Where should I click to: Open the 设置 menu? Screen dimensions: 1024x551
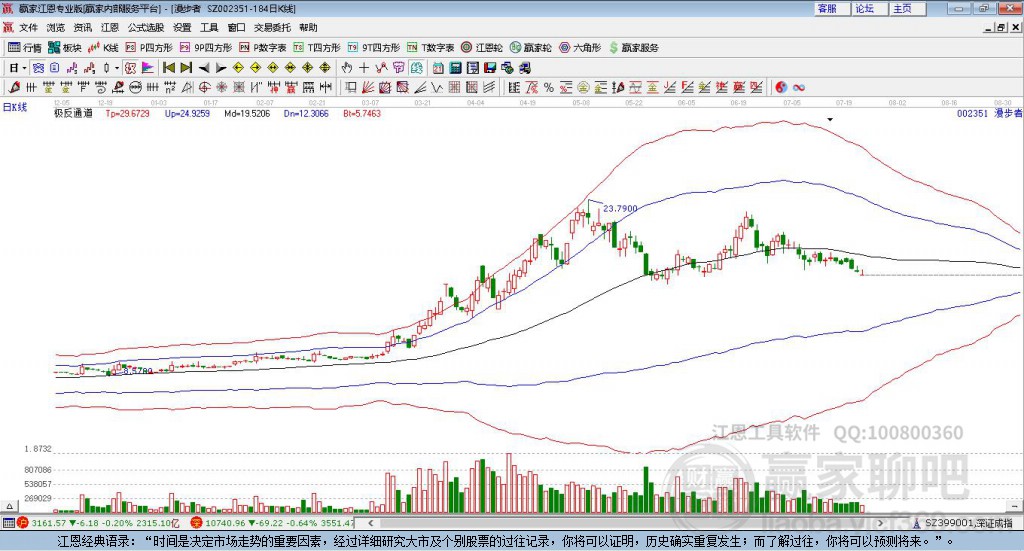coord(182,27)
